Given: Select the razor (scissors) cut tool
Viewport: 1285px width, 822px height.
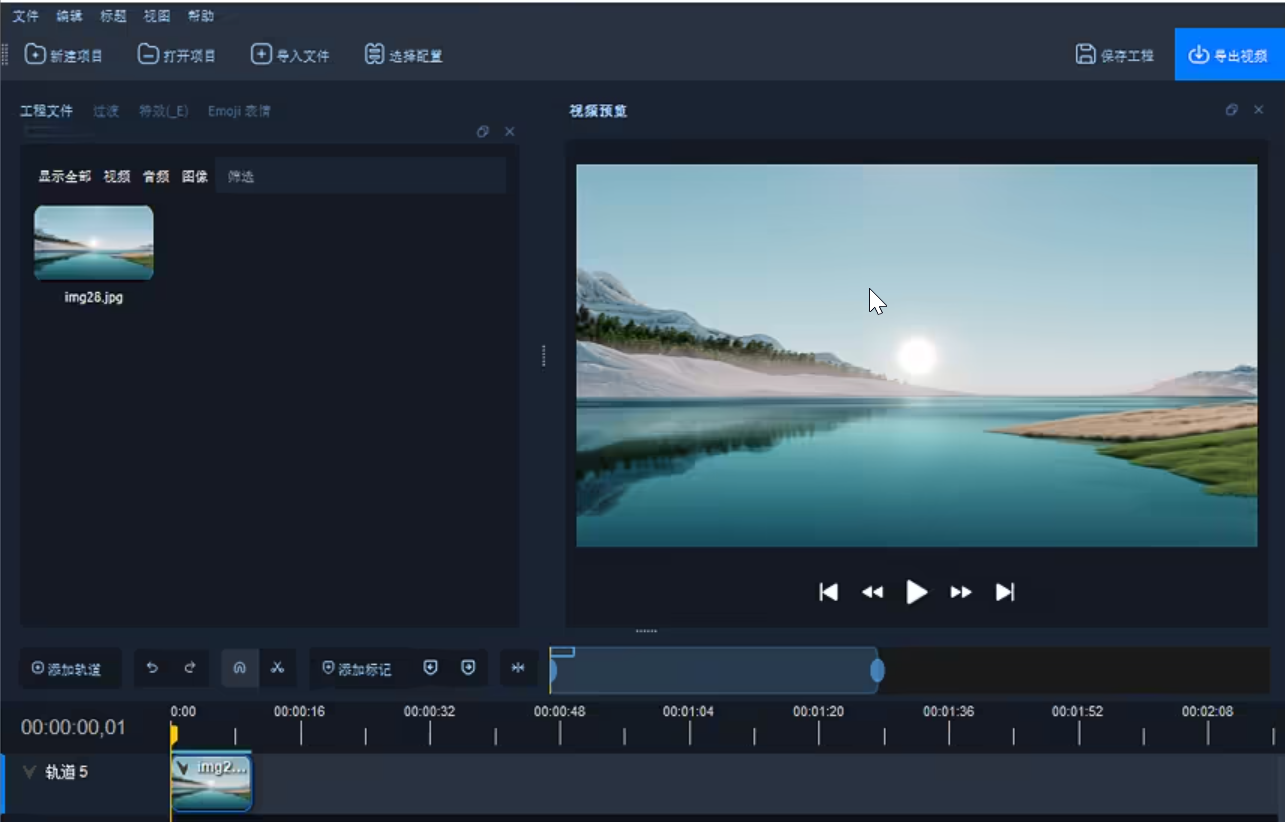Looking at the screenshot, I should click(x=278, y=668).
